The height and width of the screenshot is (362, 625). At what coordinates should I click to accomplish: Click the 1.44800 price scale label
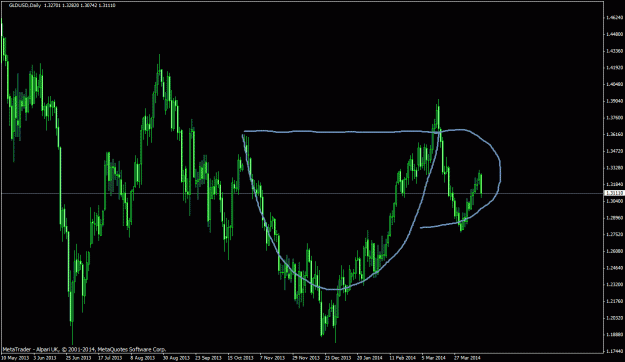614,34
